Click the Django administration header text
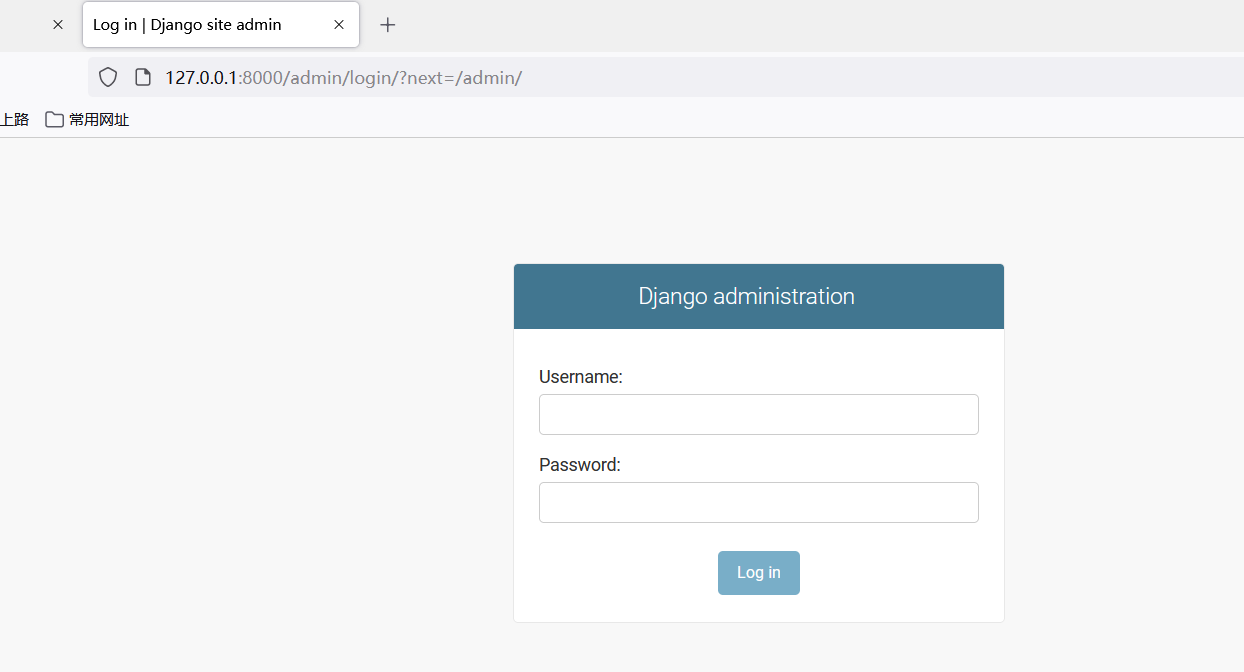 746,296
